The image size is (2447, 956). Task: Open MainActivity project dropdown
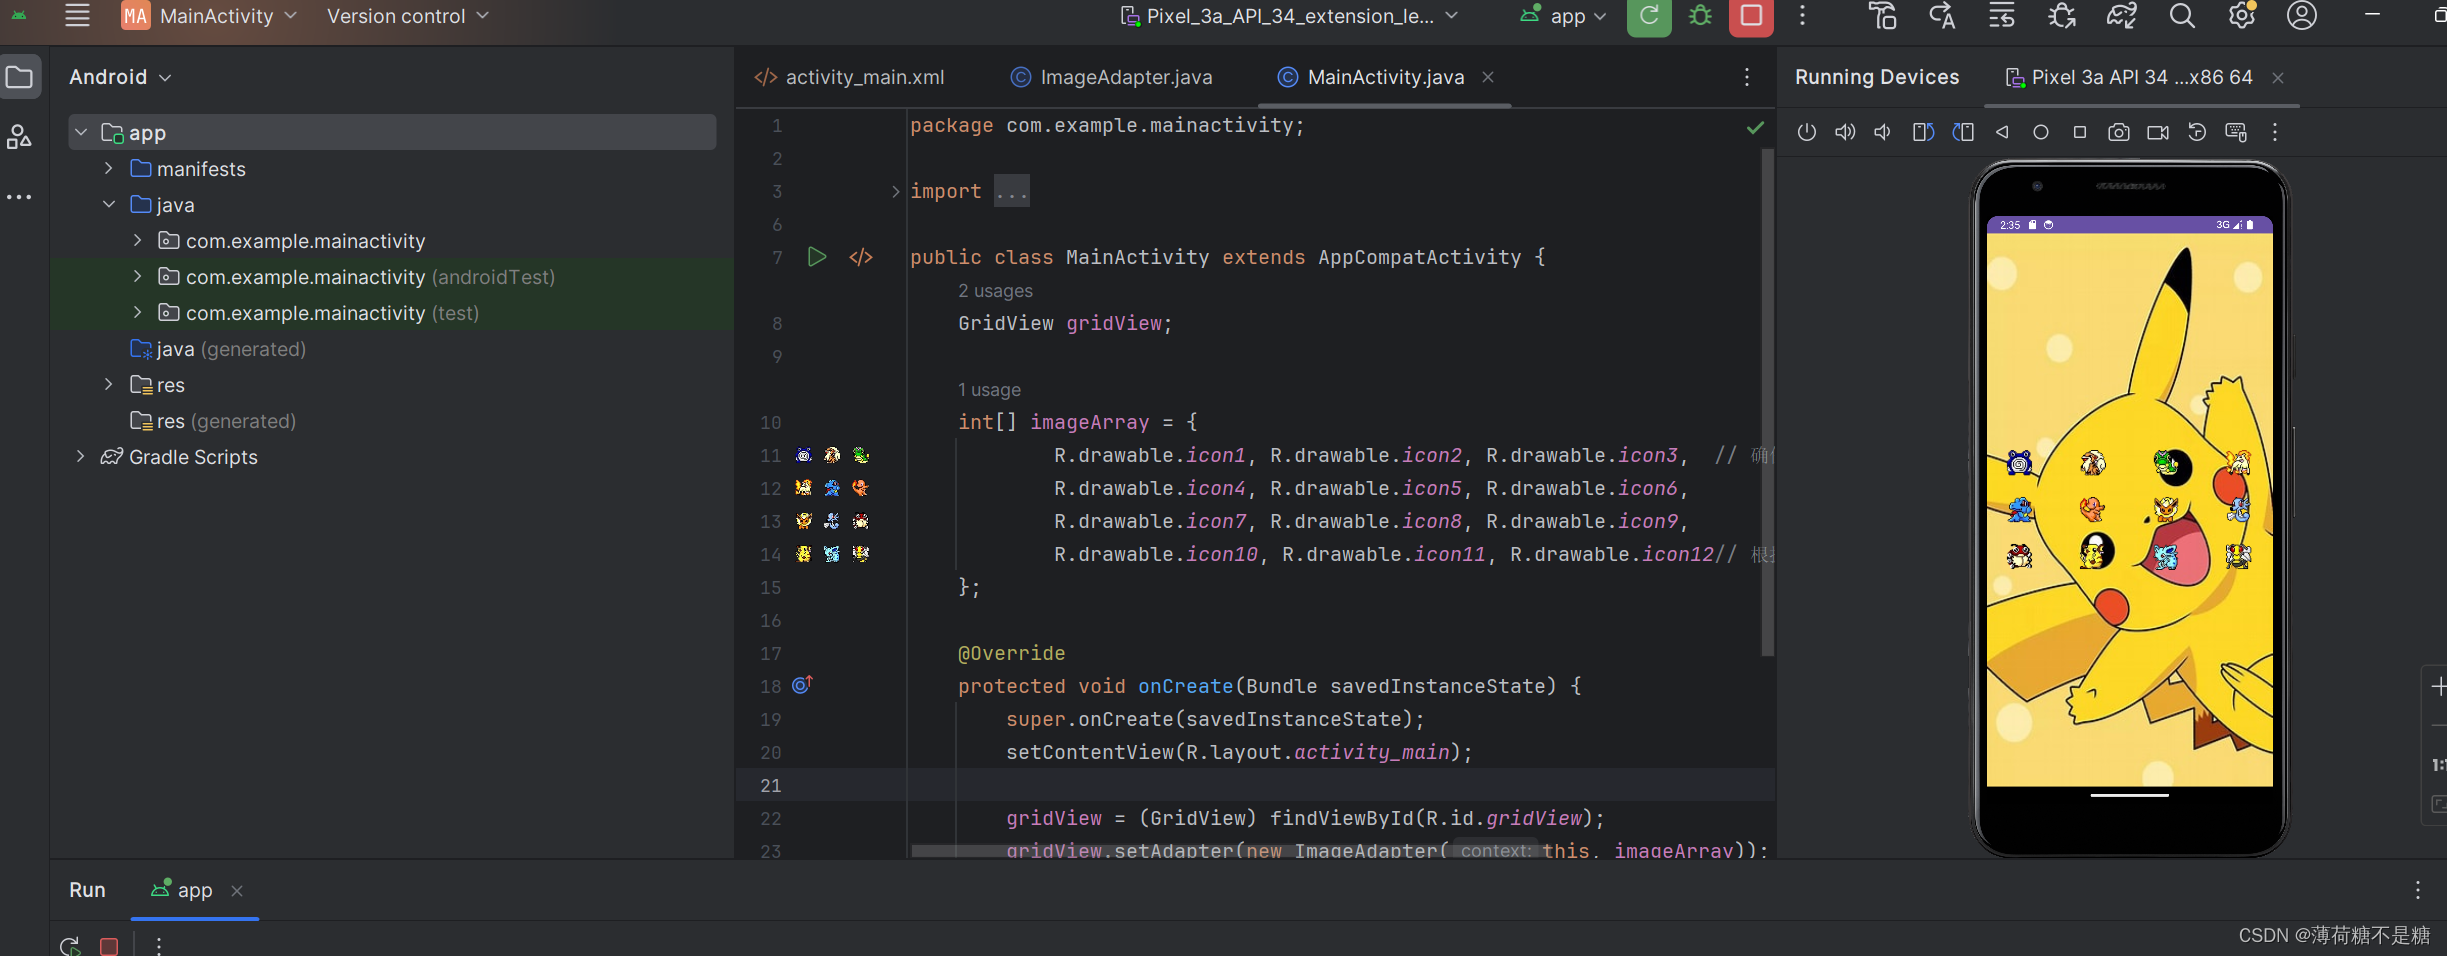coord(210,16)
